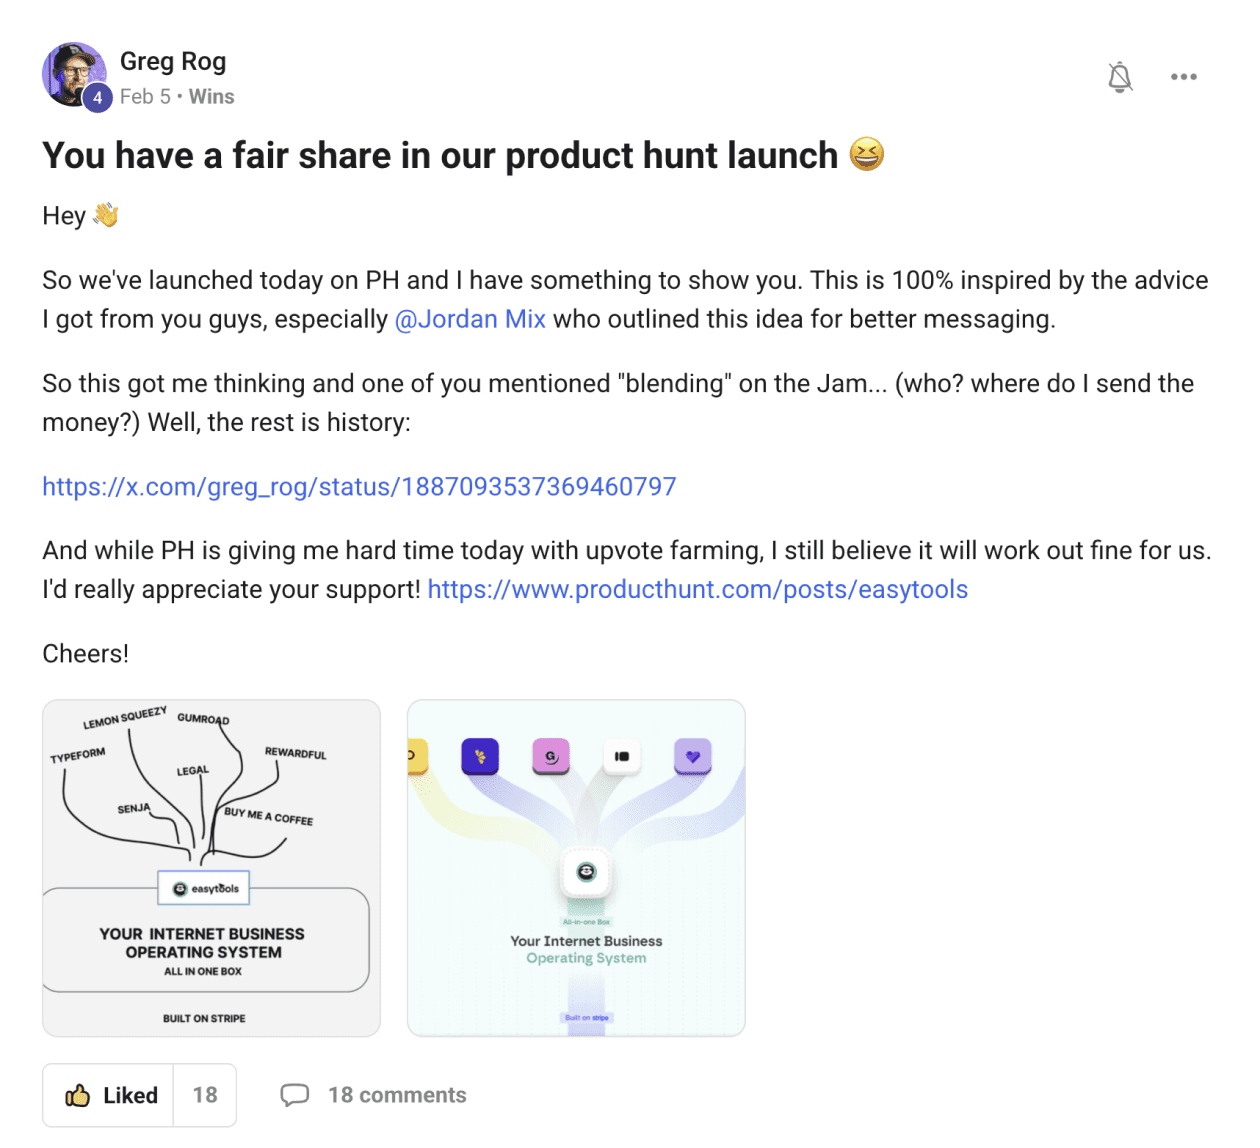Click the post date Feb 5
The image size is (1260, 1148).
(x=145, y=97)
